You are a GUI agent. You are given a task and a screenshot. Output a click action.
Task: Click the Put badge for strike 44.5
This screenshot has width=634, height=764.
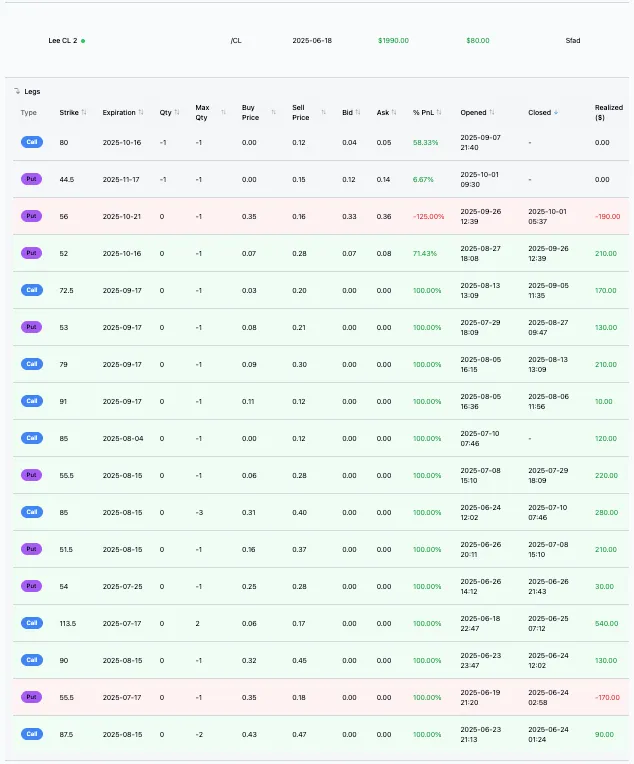[x=32, y=179]
